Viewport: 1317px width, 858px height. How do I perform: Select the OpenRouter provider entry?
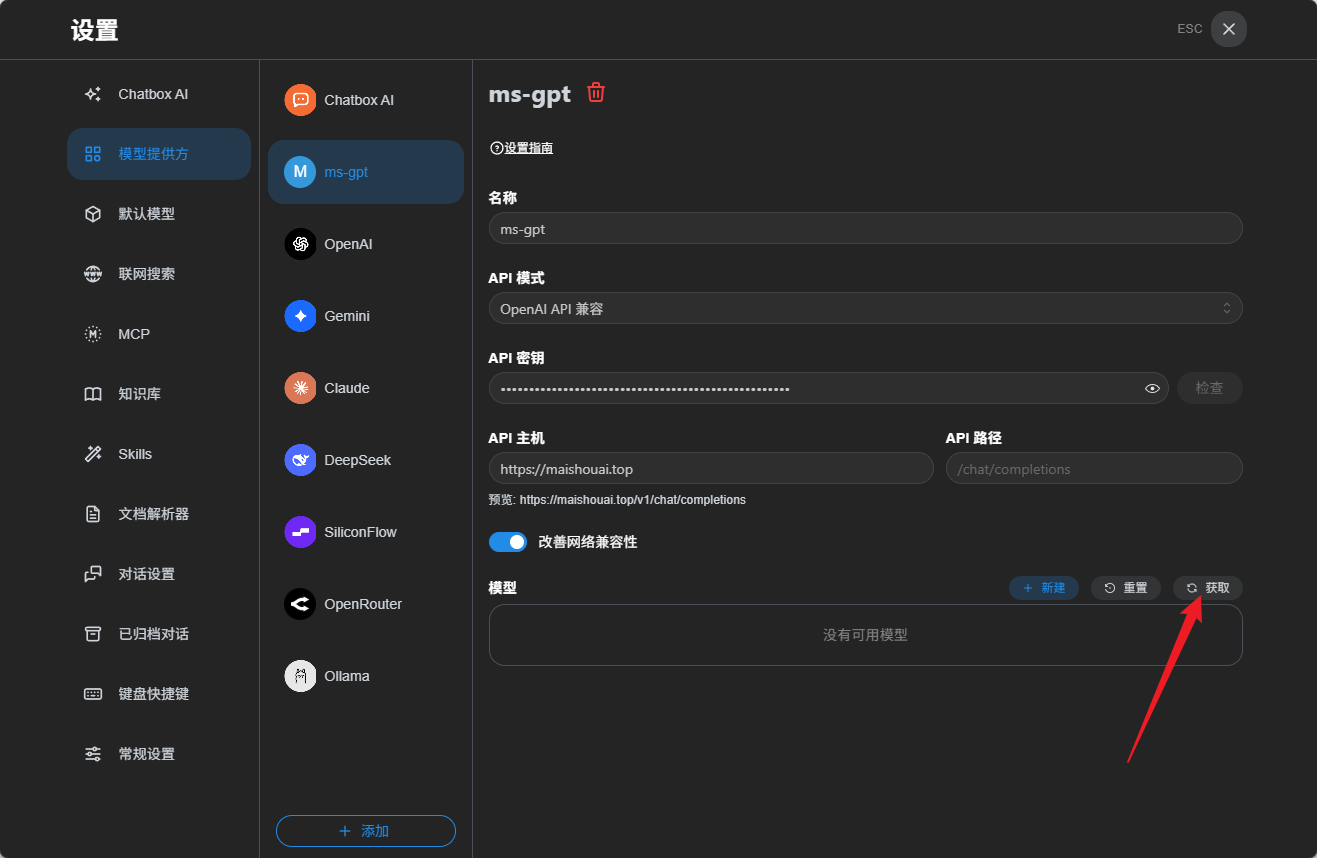pyautogui.click(x=366, y=604)
